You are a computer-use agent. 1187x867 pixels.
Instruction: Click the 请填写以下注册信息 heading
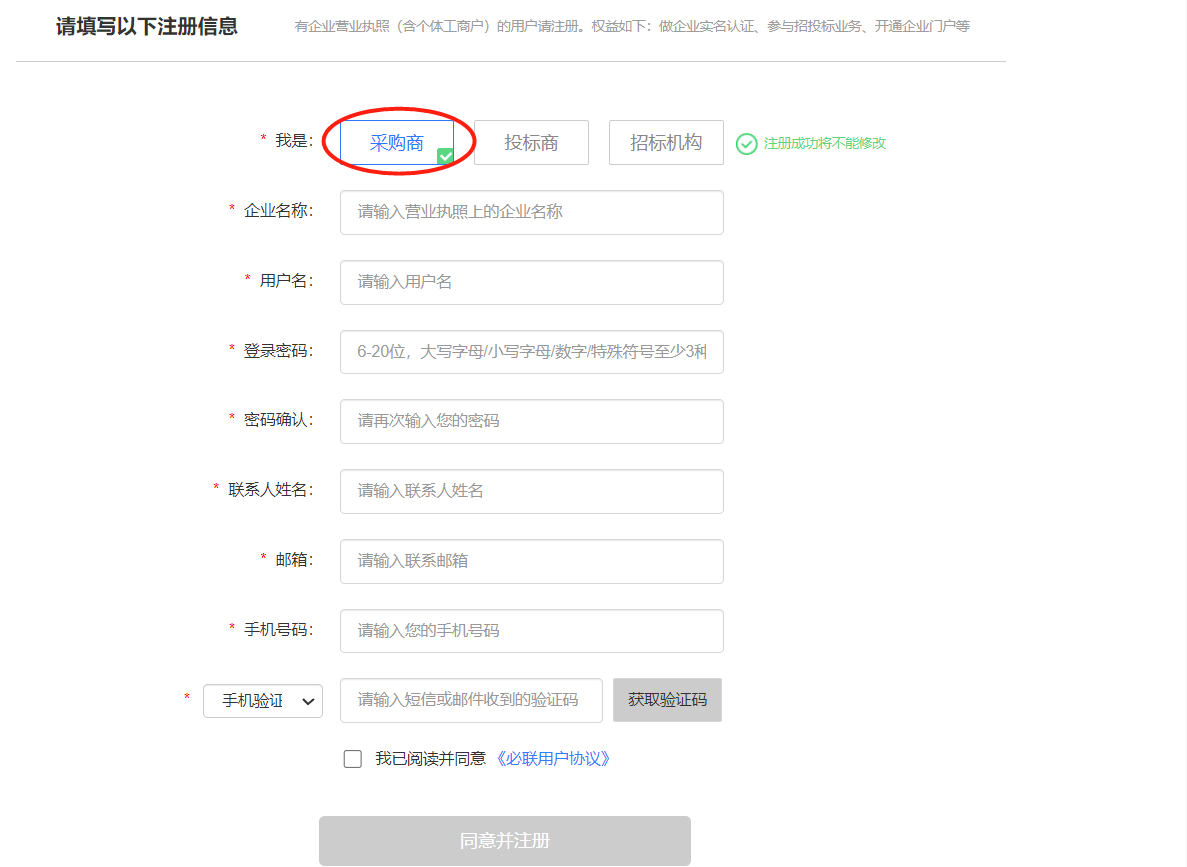pyautogui.click(x=147, y=26)
